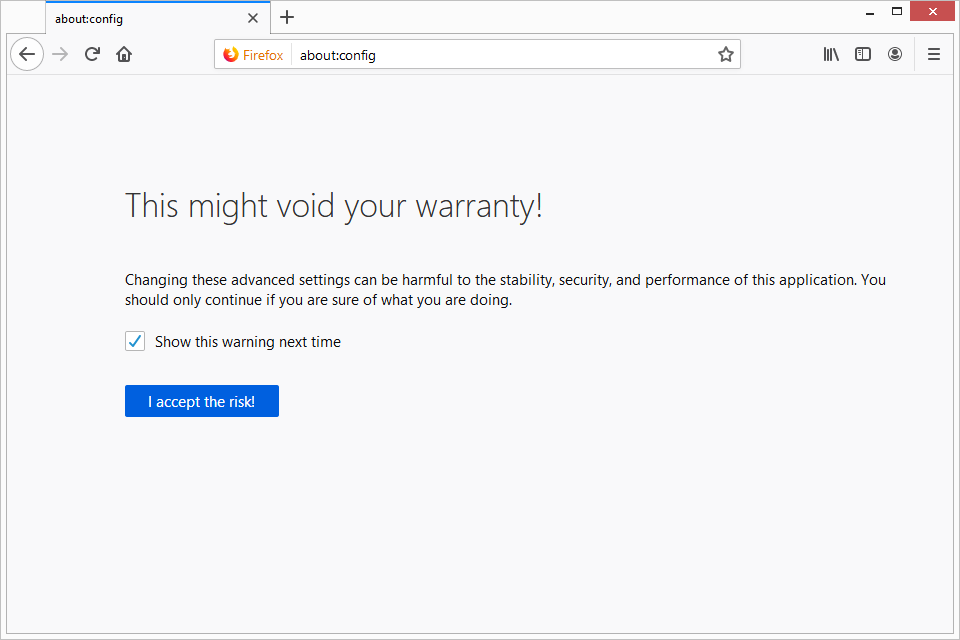This screenshot has width=960, height=640.
Task: Click the forward arrow navigation button
Action: click(x=60, y=55)
